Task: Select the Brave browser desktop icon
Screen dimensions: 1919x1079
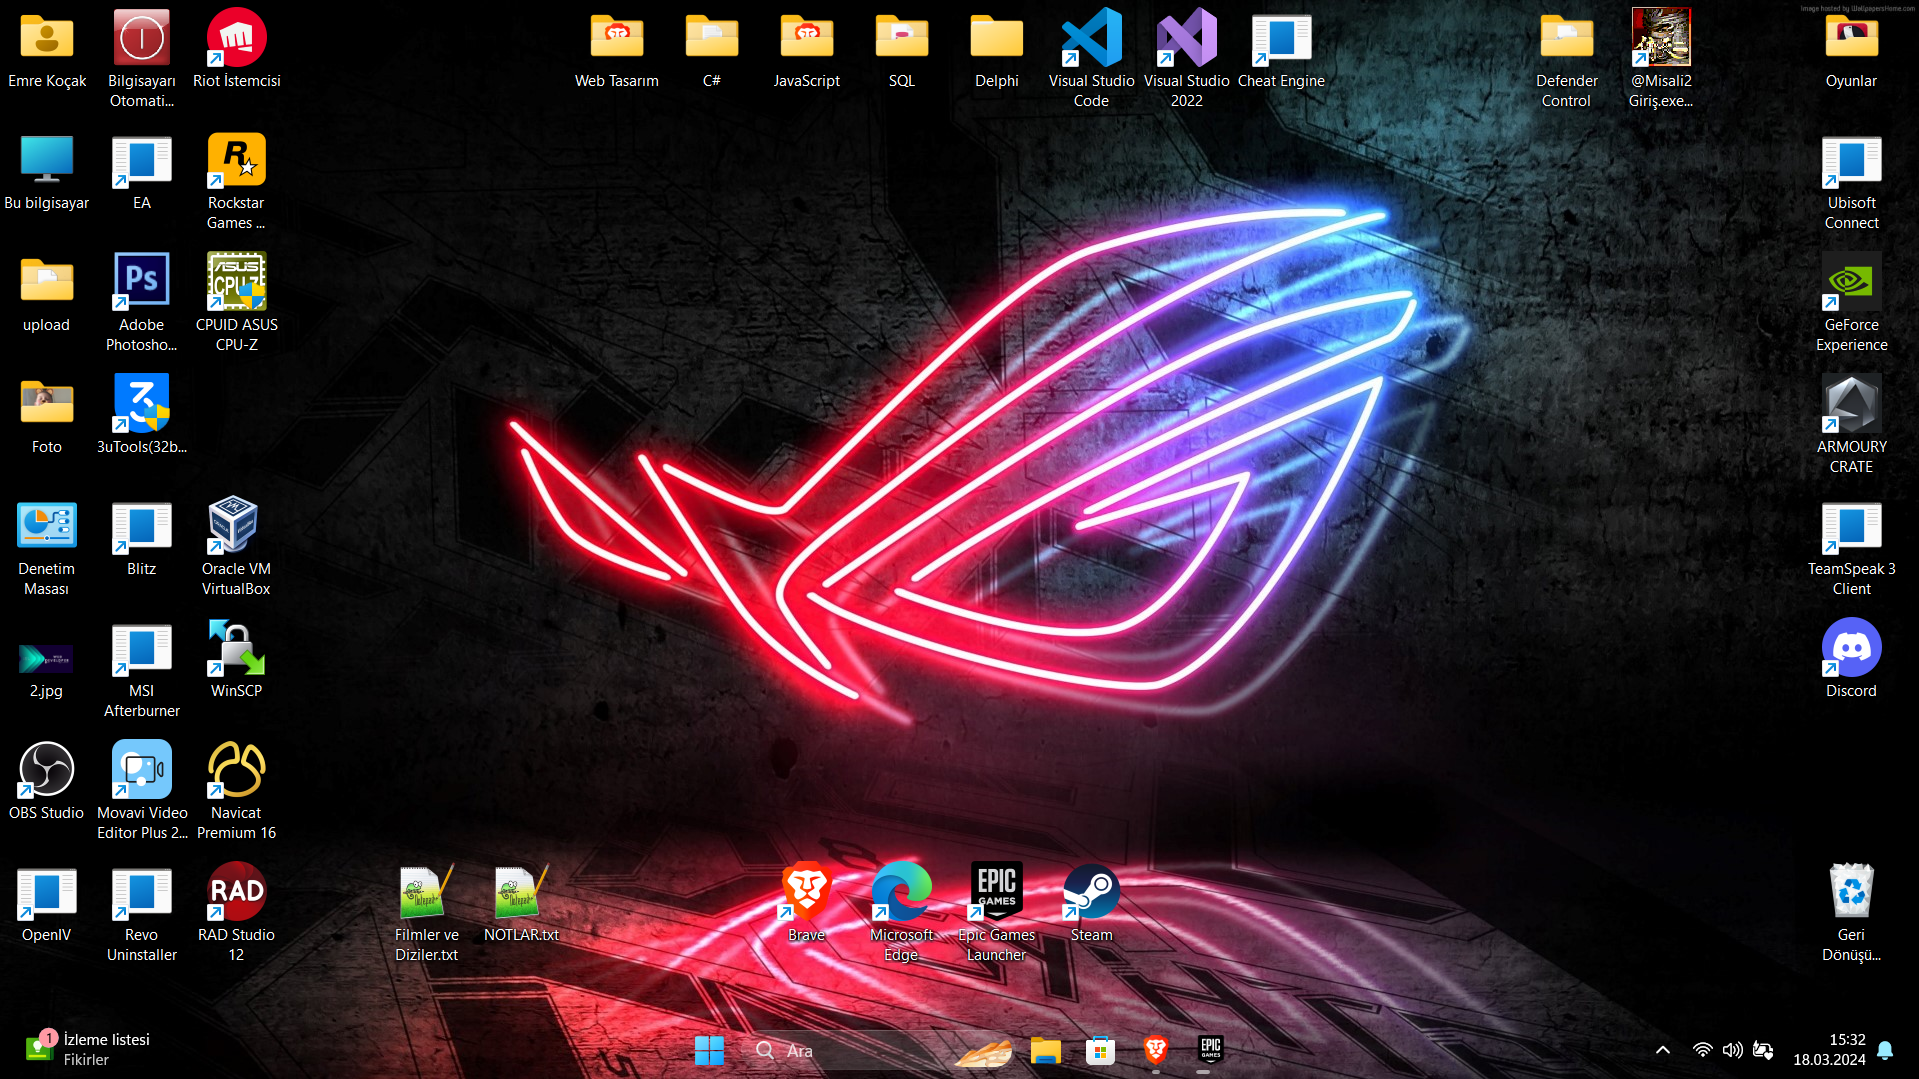Action: [807, 904]
